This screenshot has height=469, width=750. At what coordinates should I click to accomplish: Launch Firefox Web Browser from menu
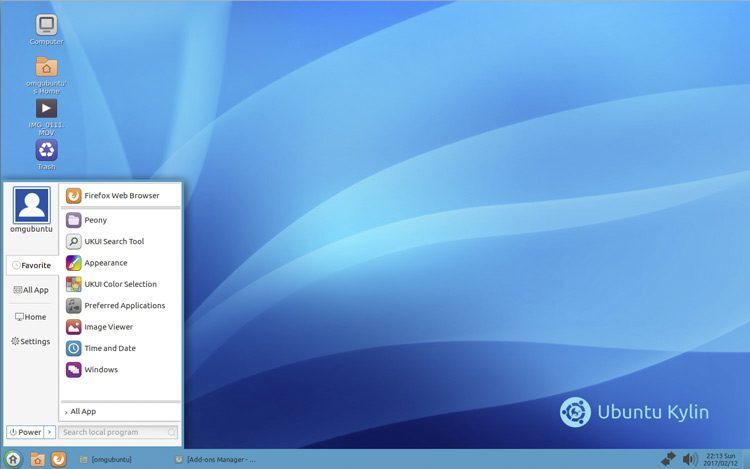(120, 196)
